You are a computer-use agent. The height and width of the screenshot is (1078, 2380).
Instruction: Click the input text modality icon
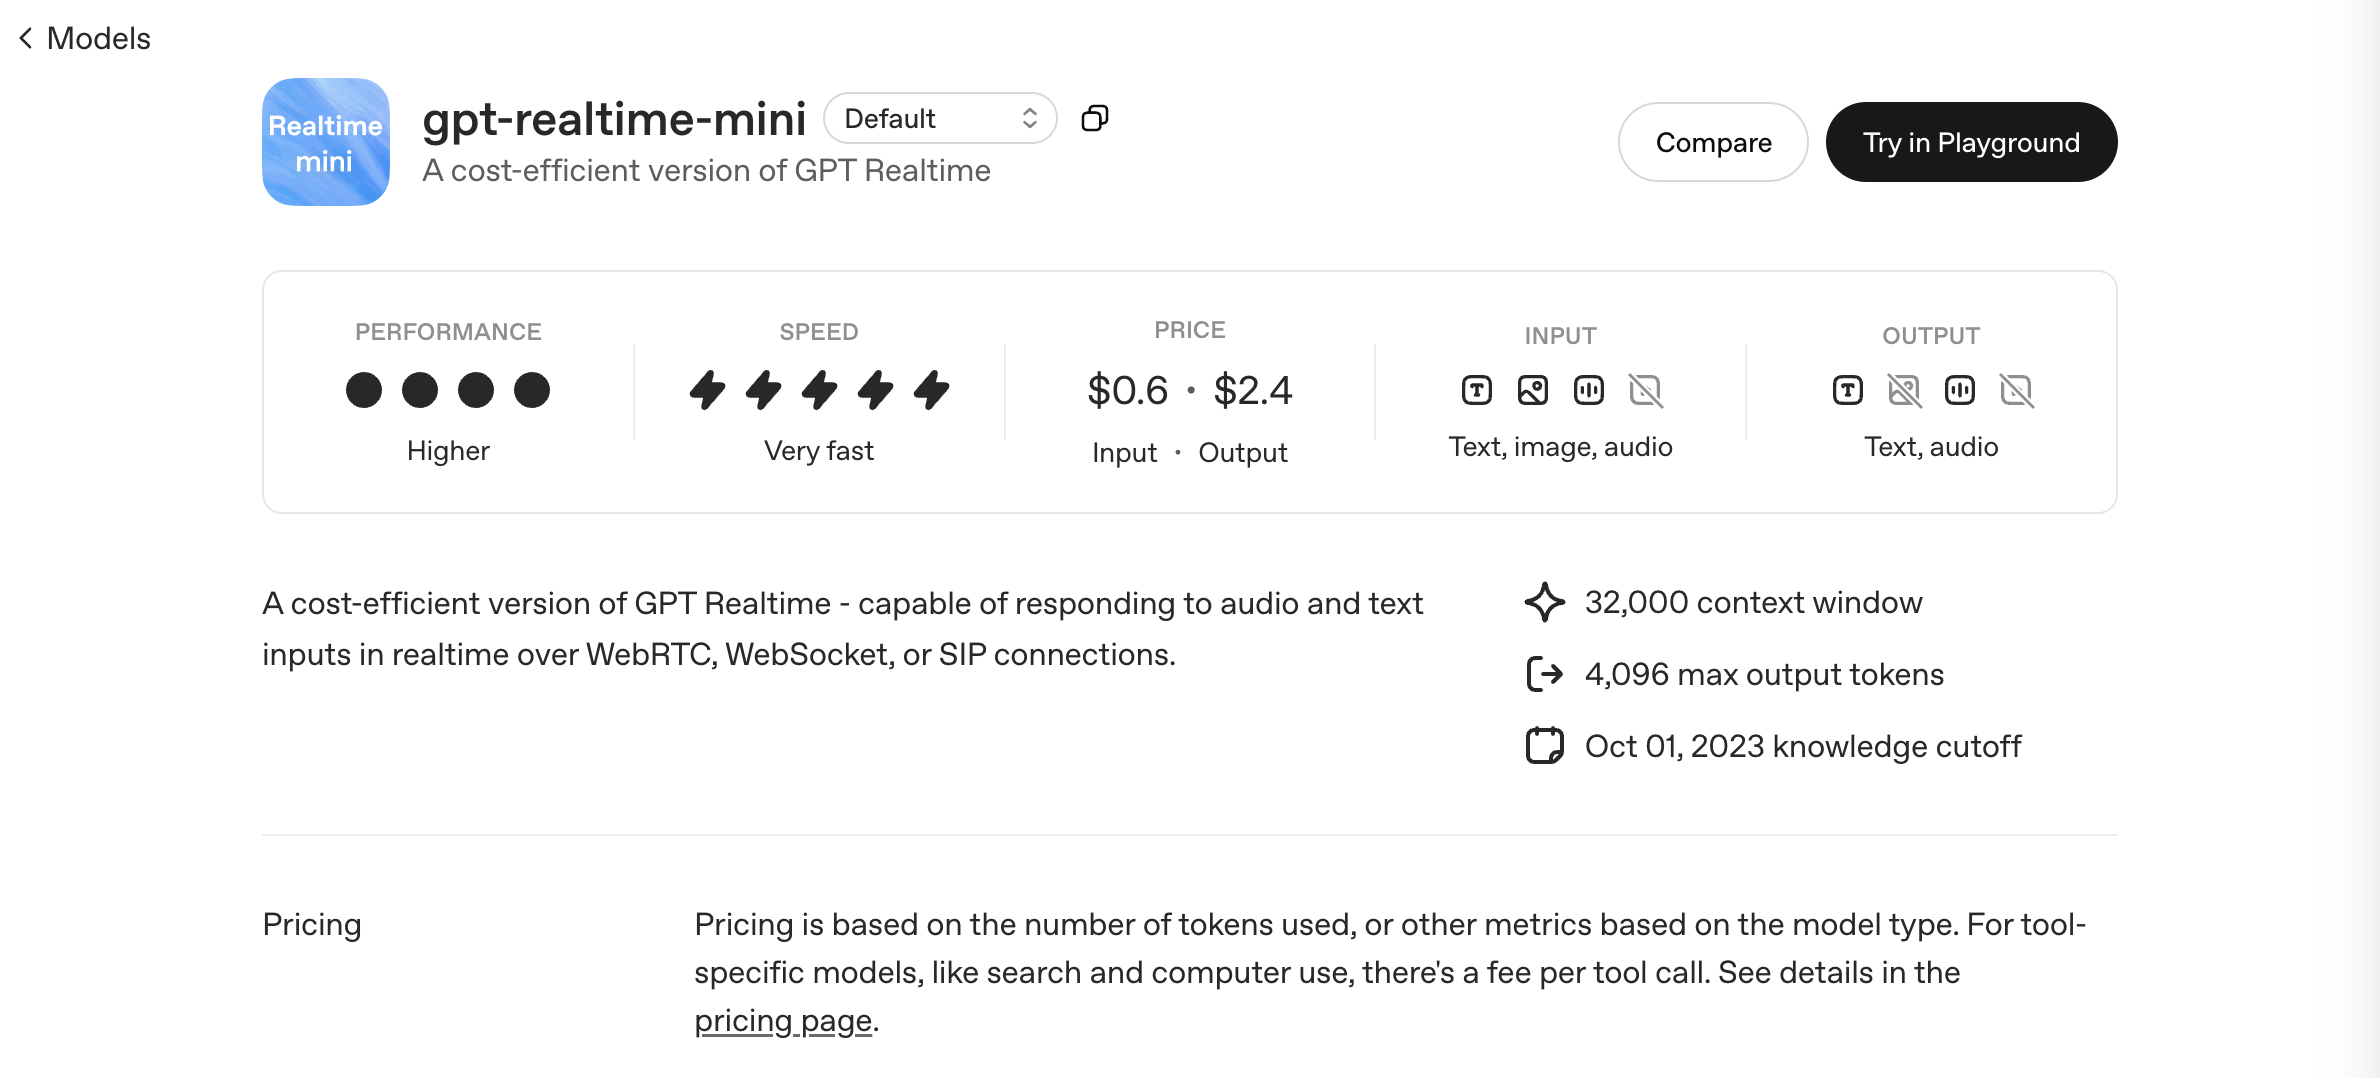(x=1476, y=390)
